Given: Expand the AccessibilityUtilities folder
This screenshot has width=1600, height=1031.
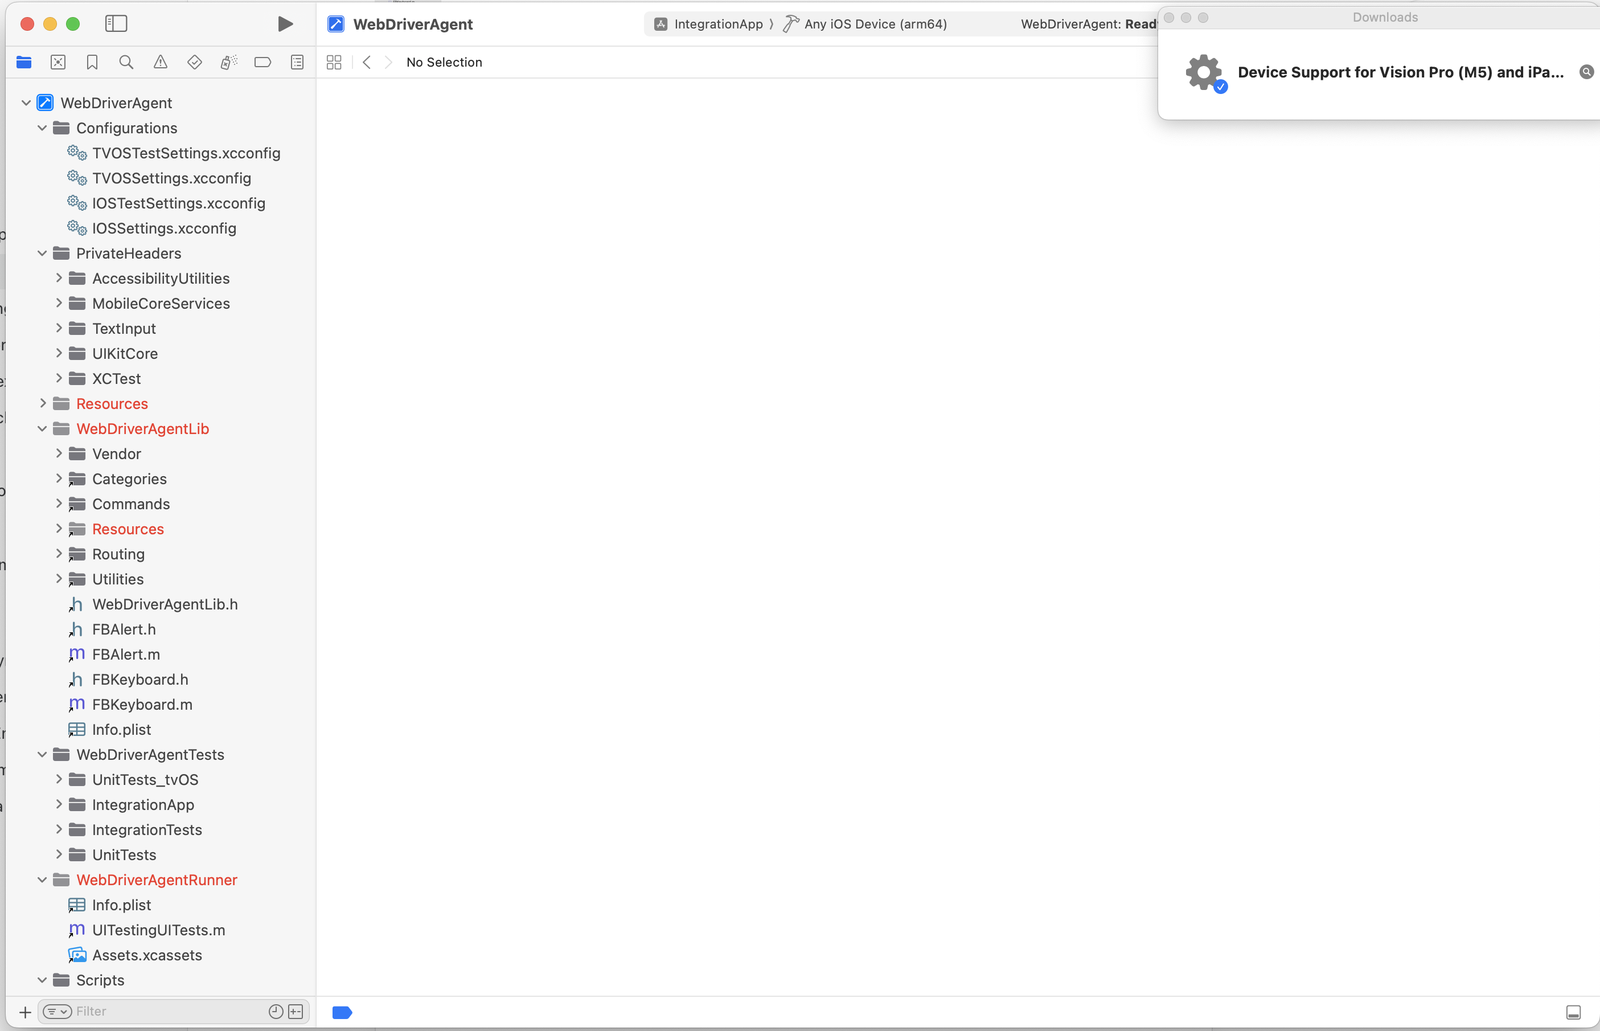Looking at the screenshot, I should pos(58,278).
